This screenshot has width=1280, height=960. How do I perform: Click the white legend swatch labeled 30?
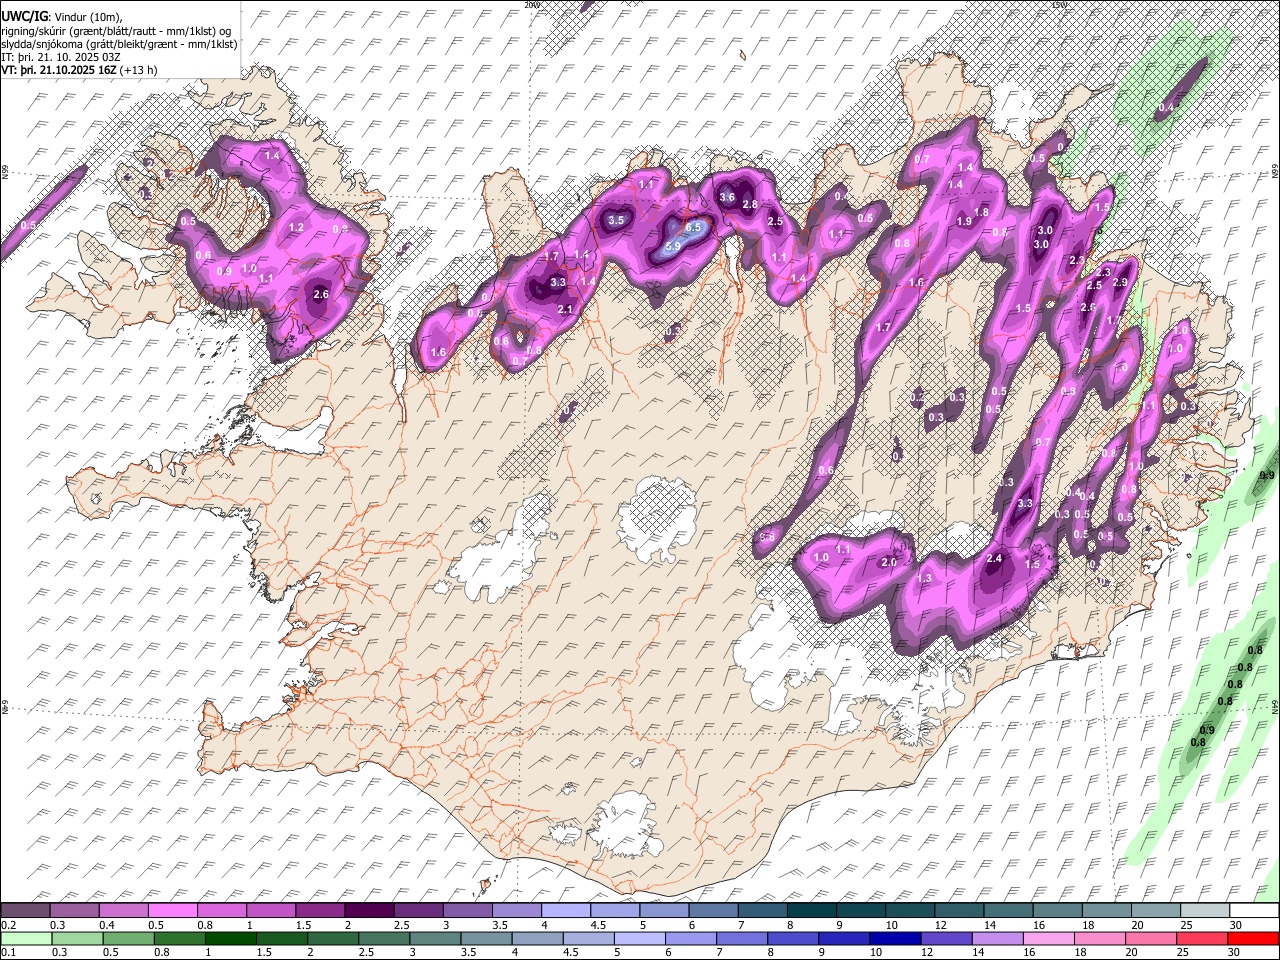click(1253, 910)
